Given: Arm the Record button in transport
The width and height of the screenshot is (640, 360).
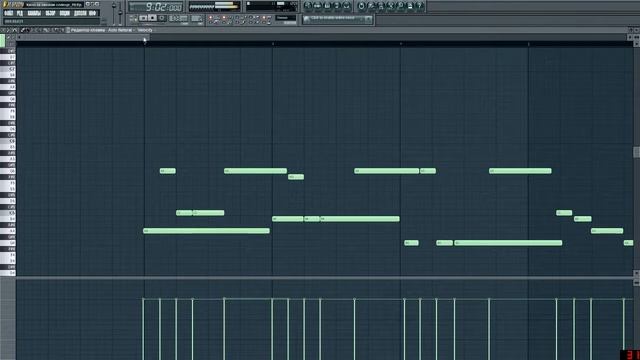Looking at the screenshot, I should tap(162, 18).
